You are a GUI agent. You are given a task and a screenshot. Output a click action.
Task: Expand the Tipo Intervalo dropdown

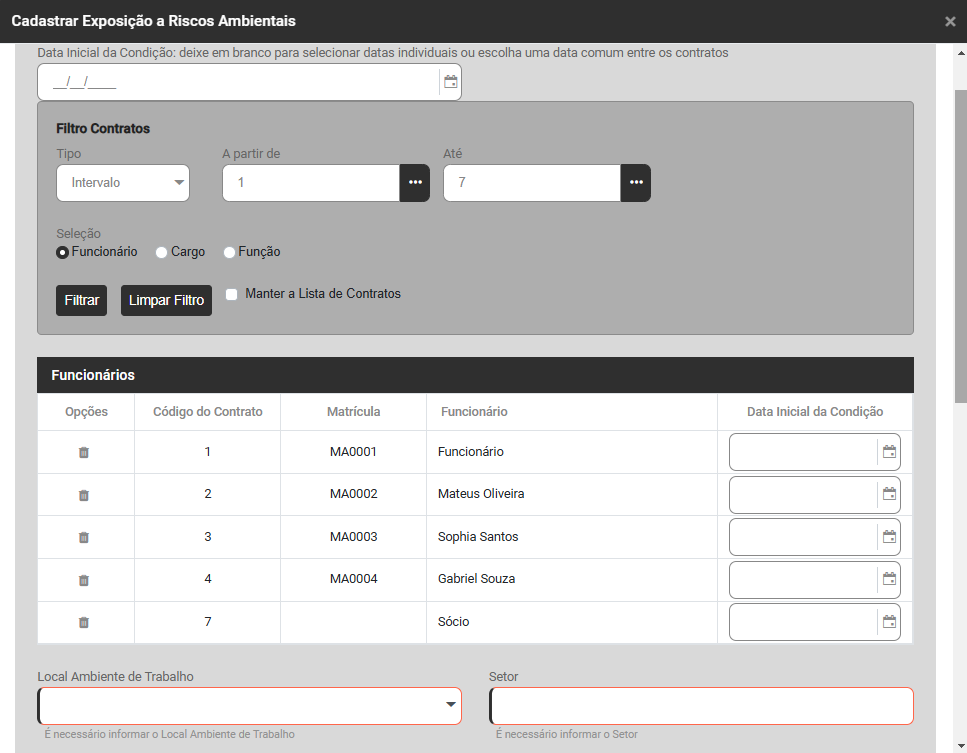pos(123,183)
